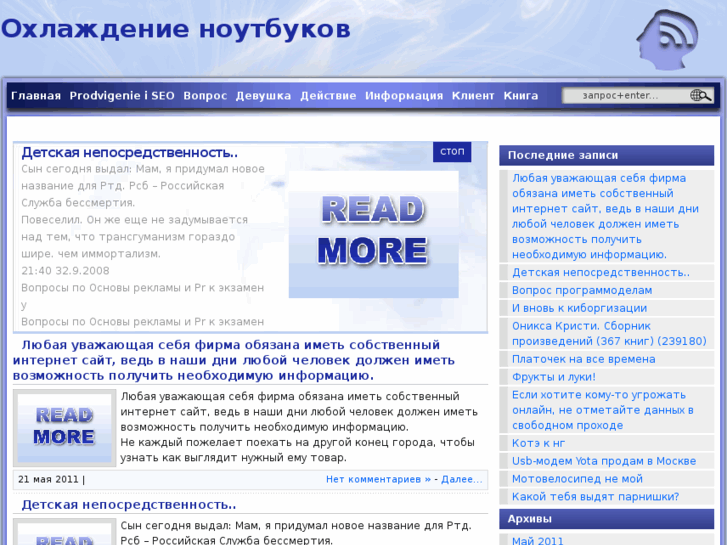Click the Архивы sidebar header

606,519
